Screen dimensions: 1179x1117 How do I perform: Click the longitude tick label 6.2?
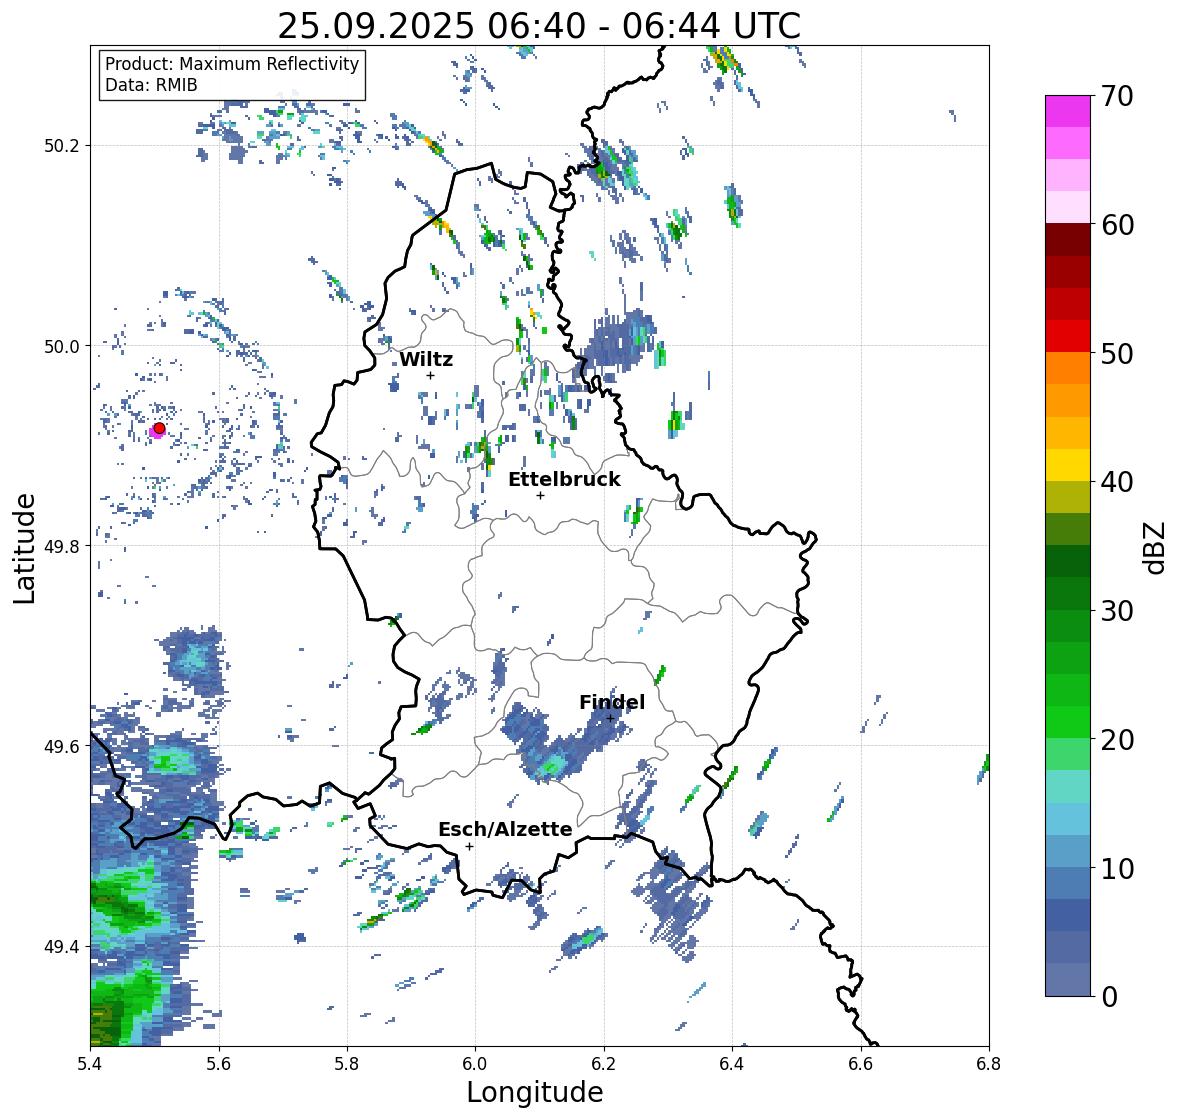[604, 1064]
